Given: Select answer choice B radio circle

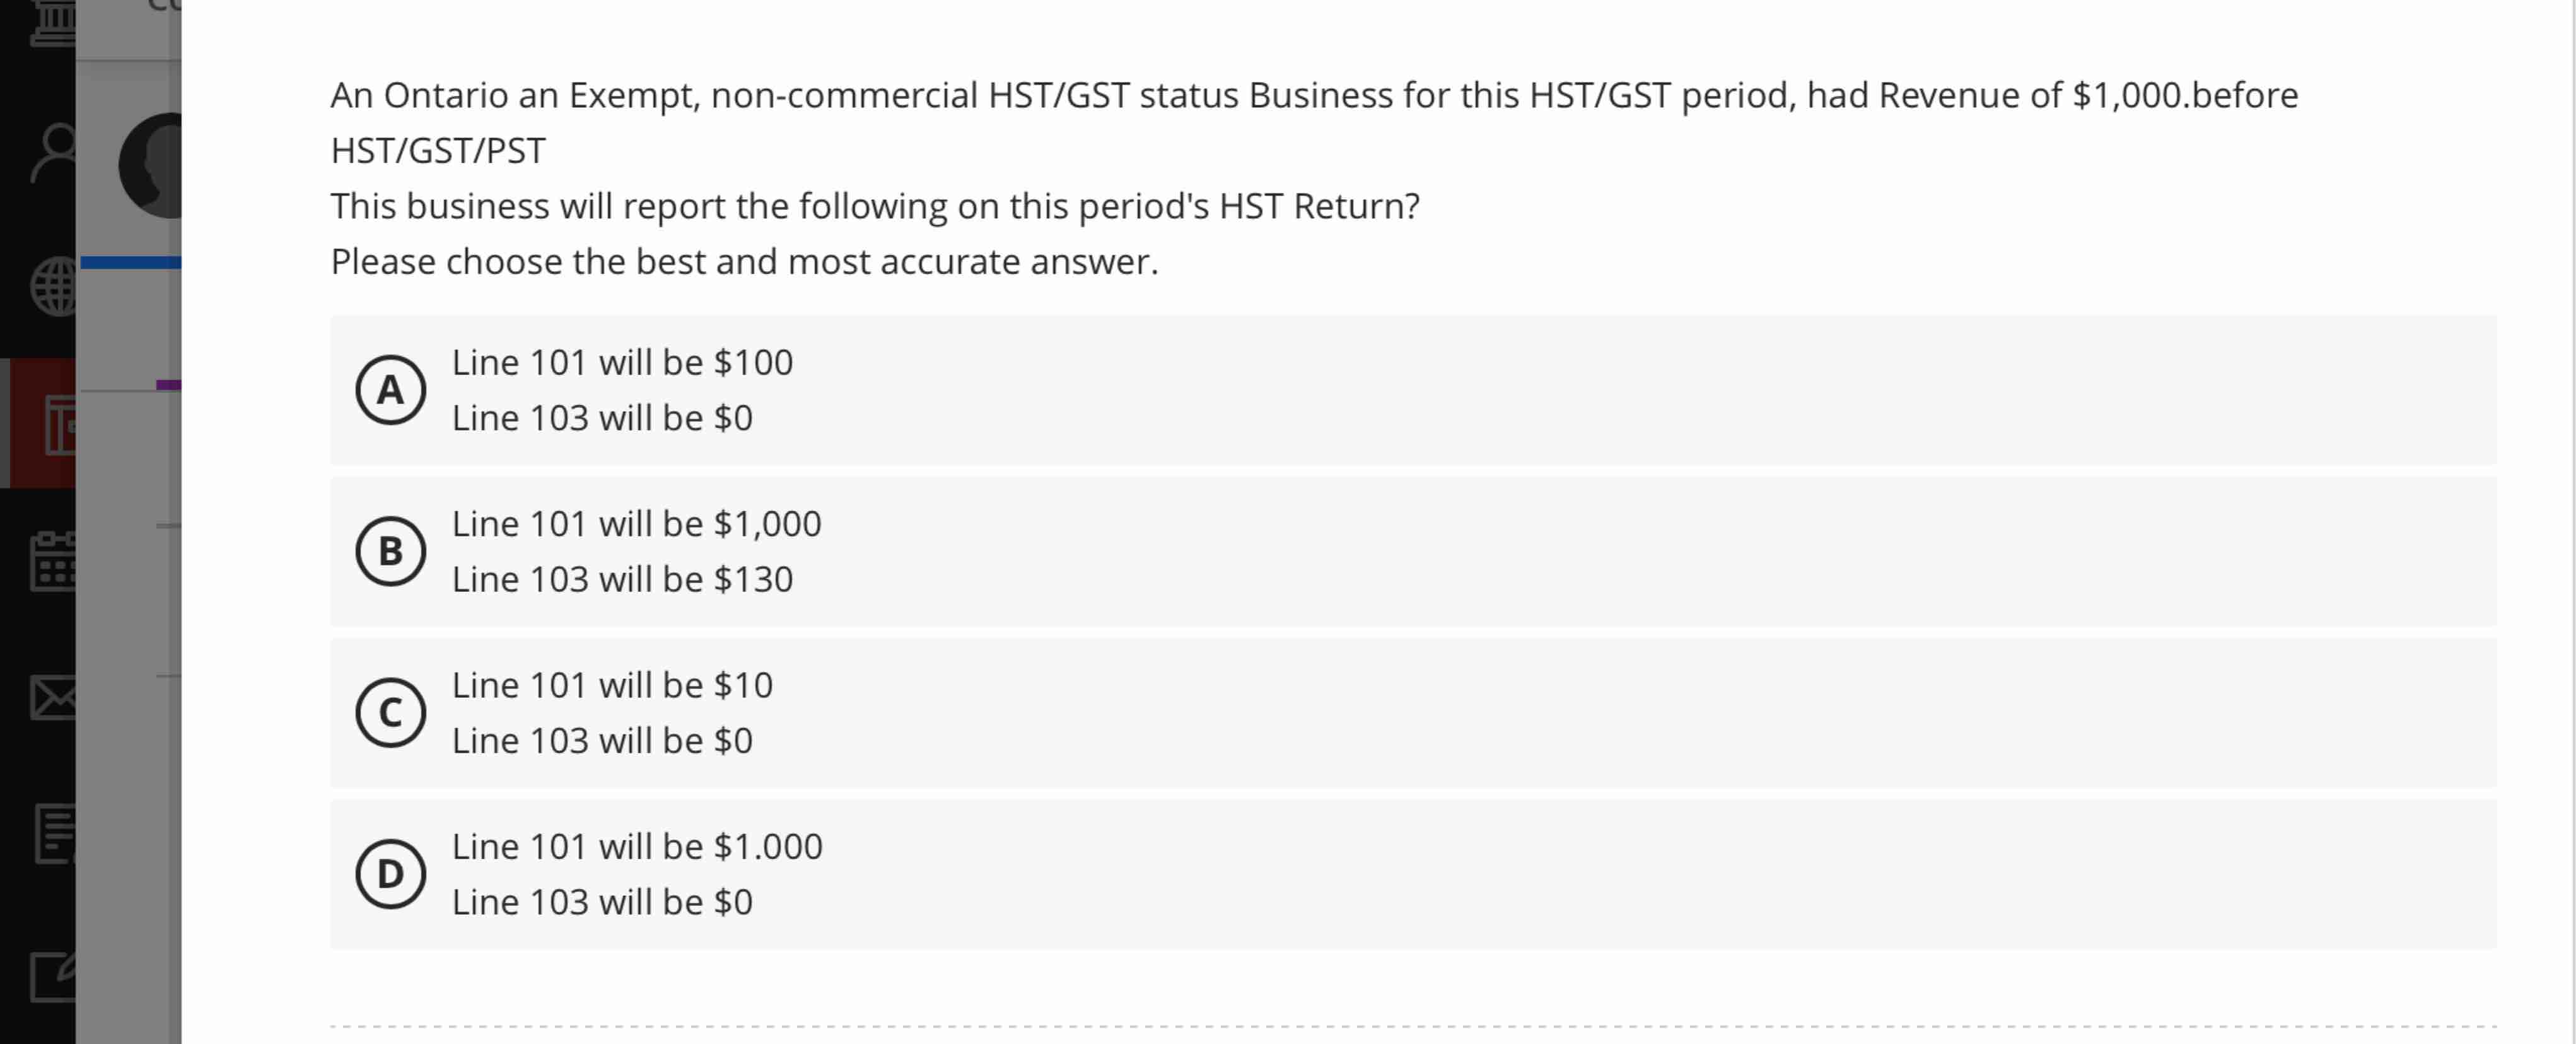Looking at the screenshot, I should point(390,550).
